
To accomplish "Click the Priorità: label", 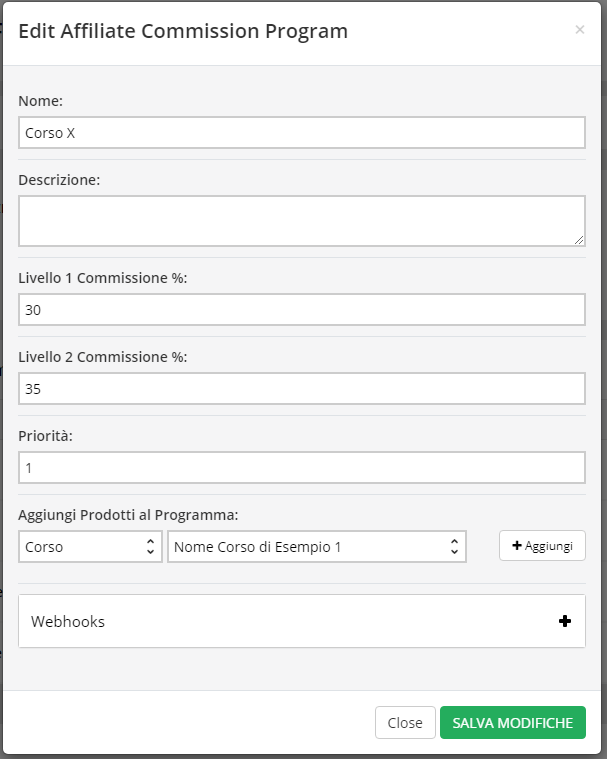I will click(x=46, y=436).
